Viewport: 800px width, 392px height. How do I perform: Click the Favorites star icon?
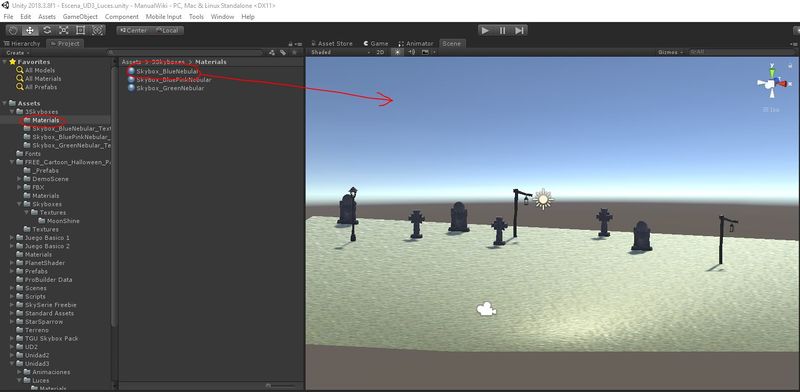click(13, 62)
